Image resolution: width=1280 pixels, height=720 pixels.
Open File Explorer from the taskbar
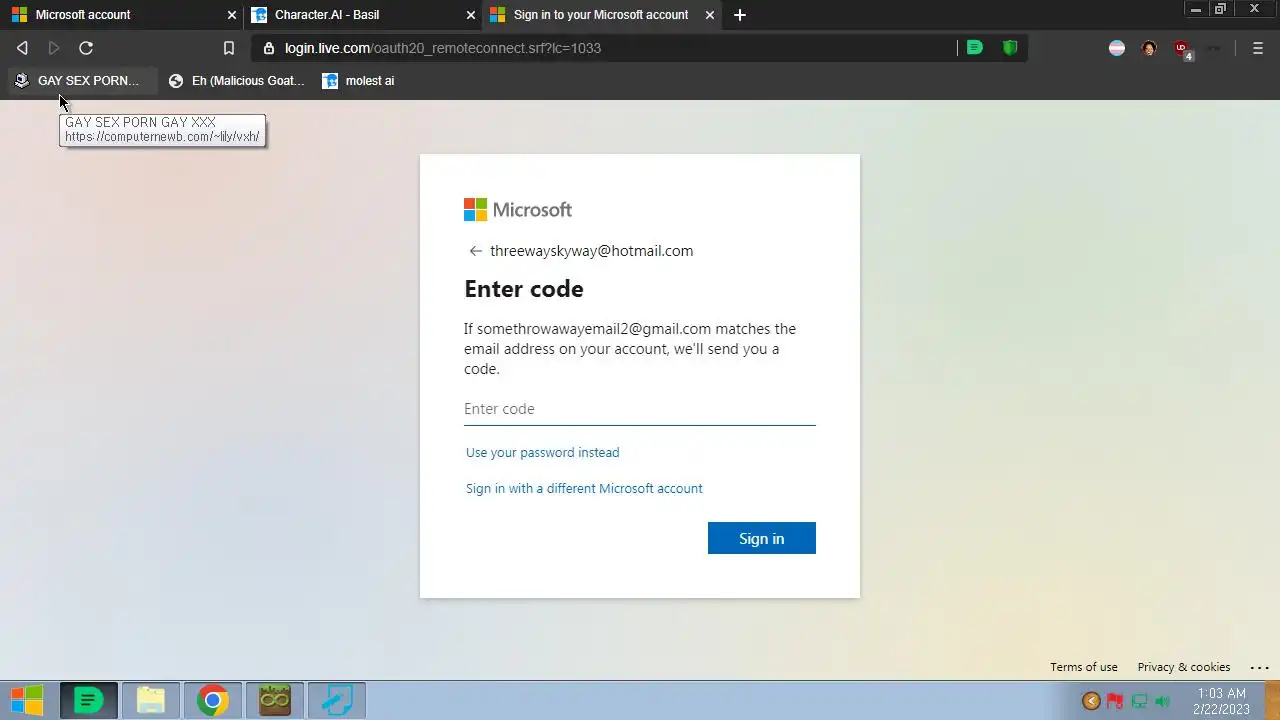click(151, 701)
